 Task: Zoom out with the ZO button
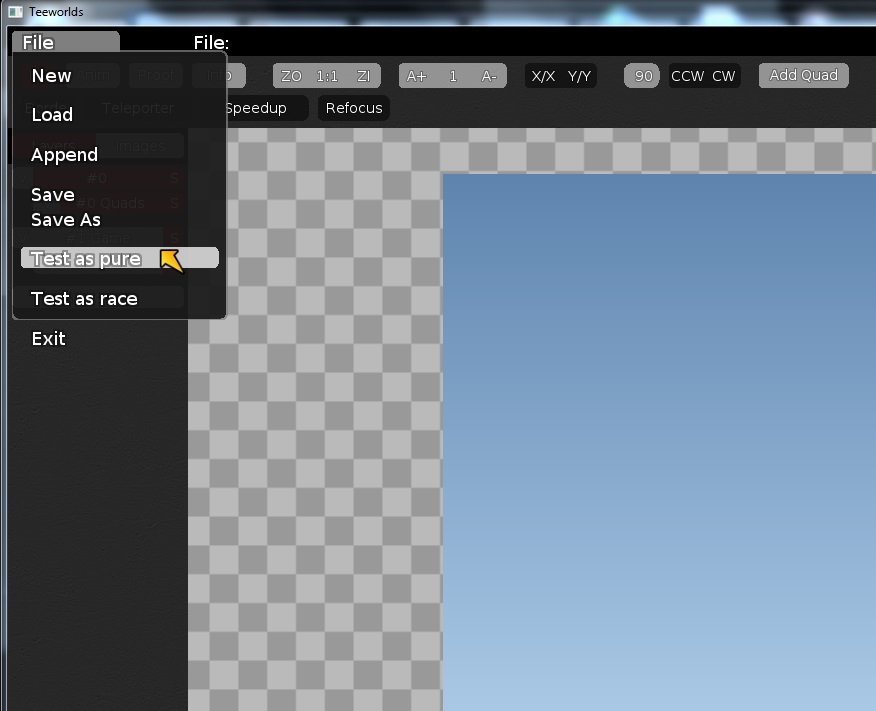pos(291,76)
